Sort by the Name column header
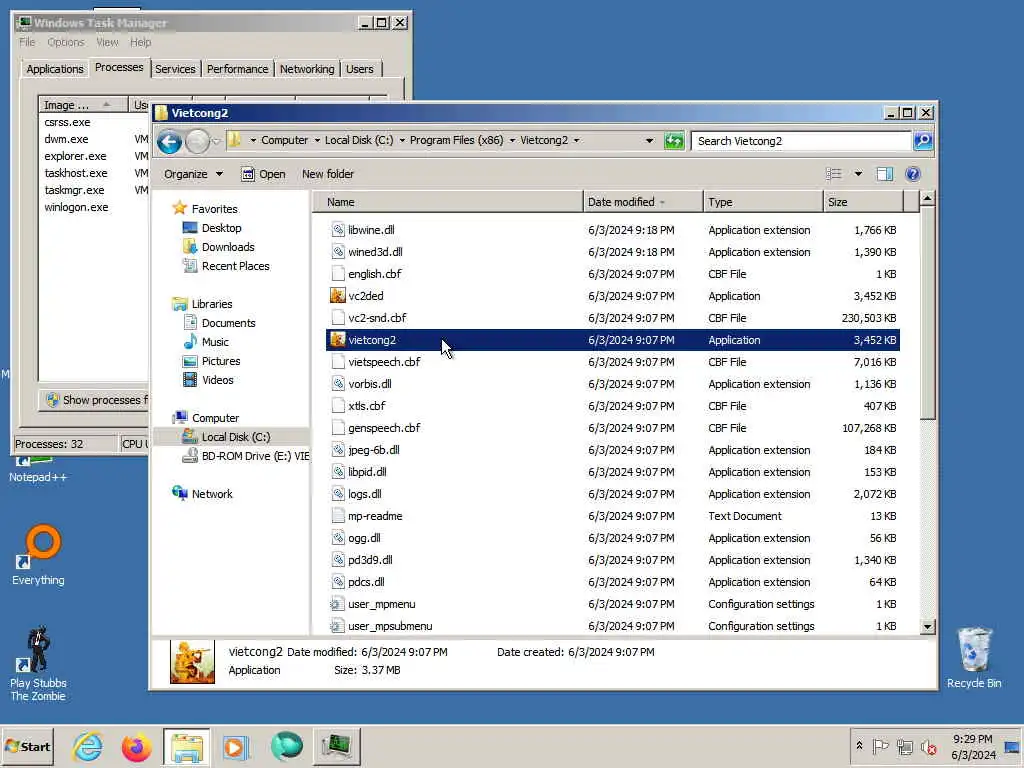The image size is (1024, 768). click(448, 202)
